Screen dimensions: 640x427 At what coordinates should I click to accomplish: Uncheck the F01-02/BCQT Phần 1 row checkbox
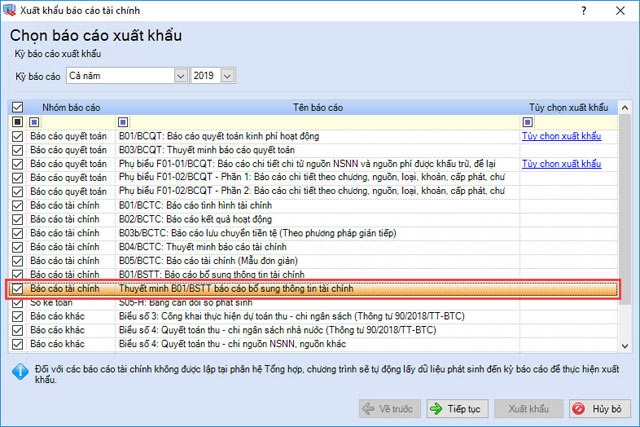pos(17,178)
